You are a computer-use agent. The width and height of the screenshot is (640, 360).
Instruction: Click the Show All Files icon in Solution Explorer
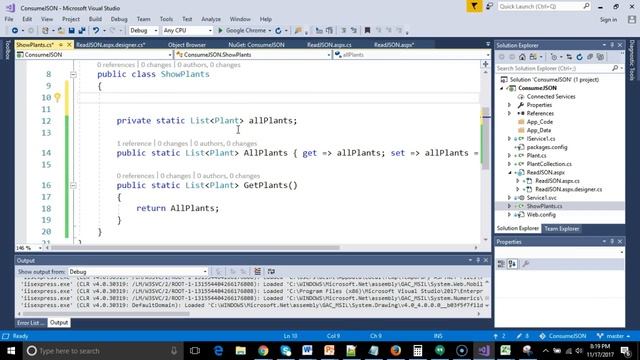pos(600,57)
